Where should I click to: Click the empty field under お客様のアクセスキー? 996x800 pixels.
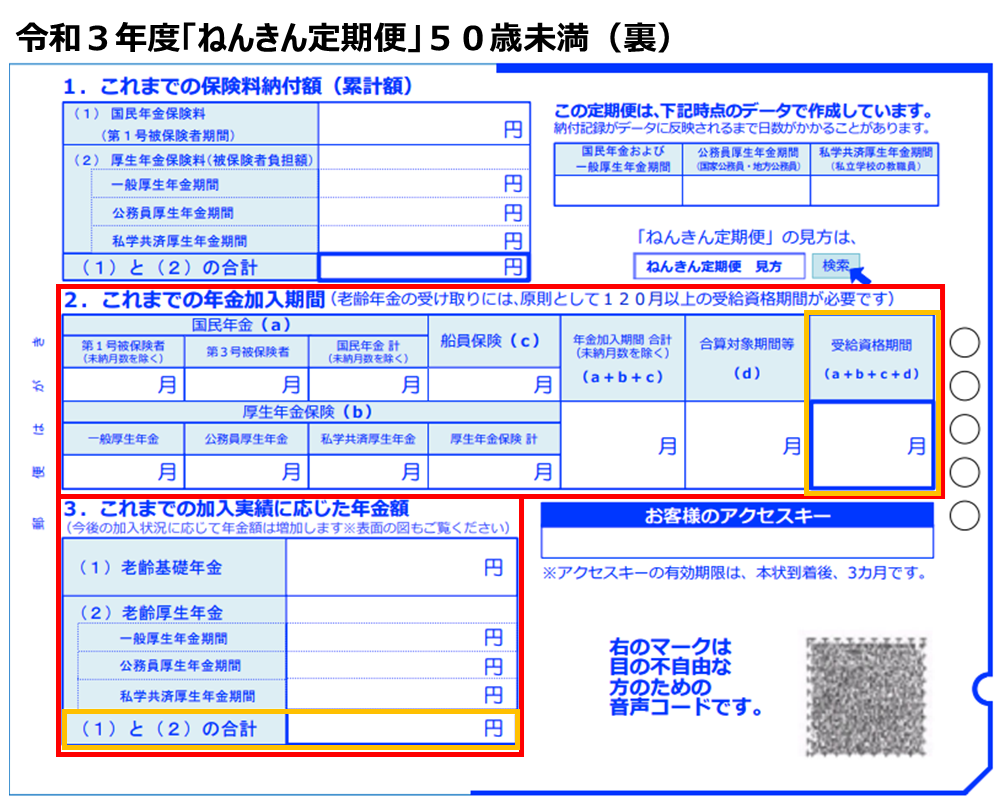pyautogui.click(x=737, y=542)
